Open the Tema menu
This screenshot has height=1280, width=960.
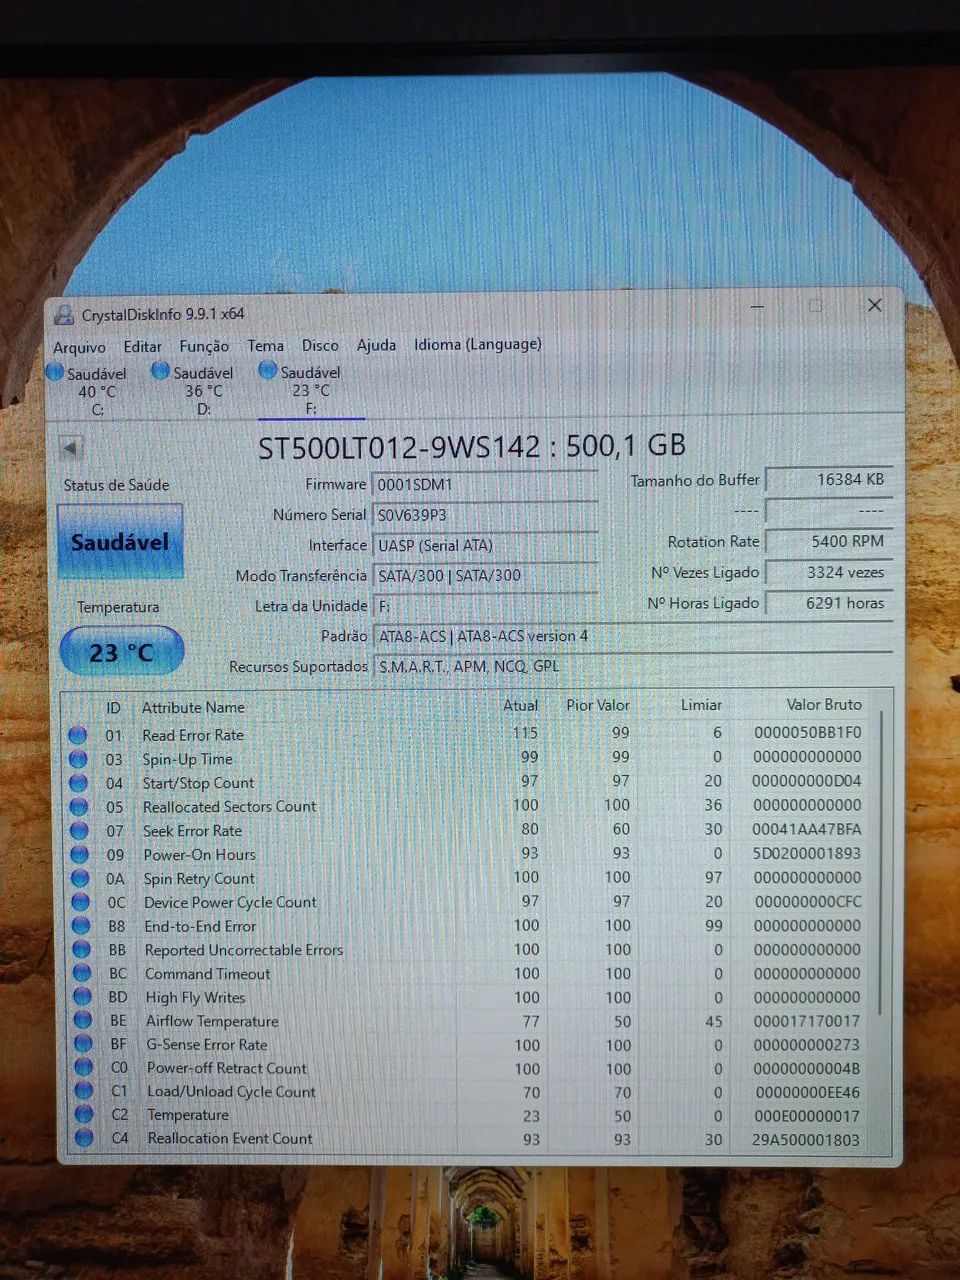265,345
